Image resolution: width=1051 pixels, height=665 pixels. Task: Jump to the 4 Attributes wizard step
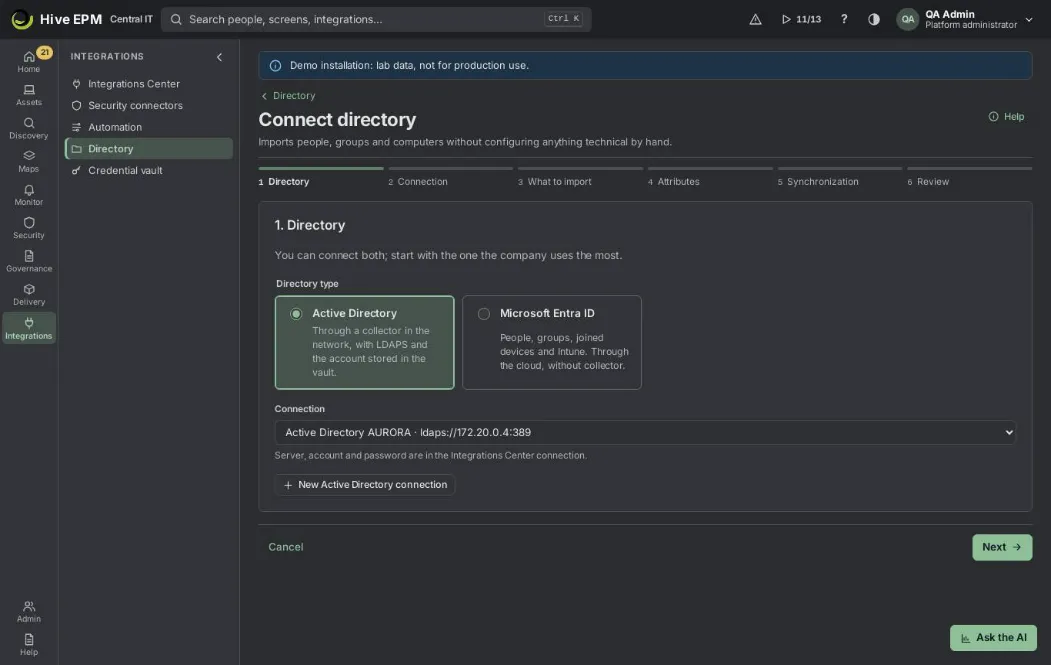(710, 178)
